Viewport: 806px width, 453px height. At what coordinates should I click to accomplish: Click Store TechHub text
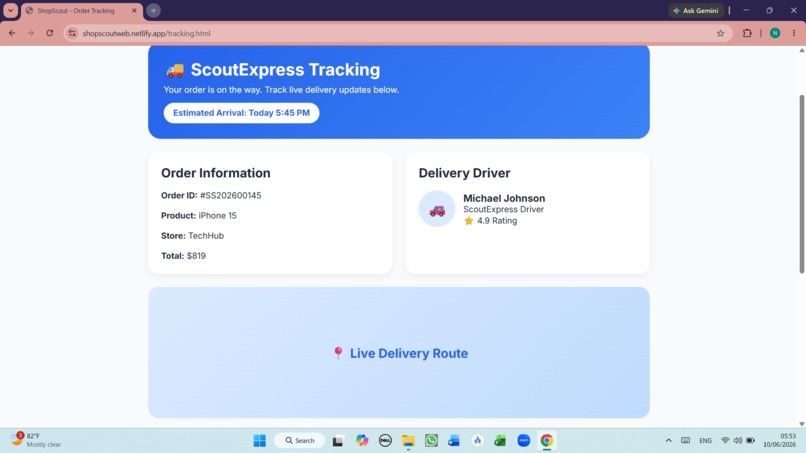point(192,235)
